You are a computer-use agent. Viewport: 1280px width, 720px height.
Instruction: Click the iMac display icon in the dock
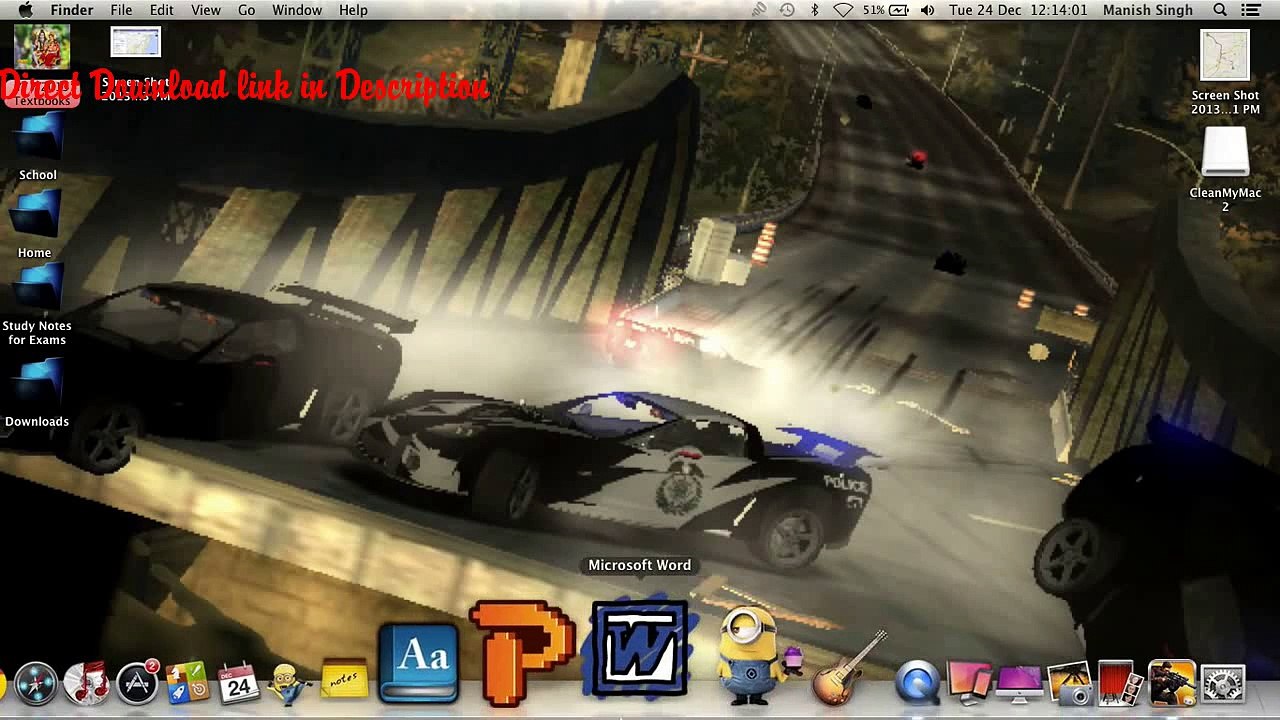[x=1018, y=684]
